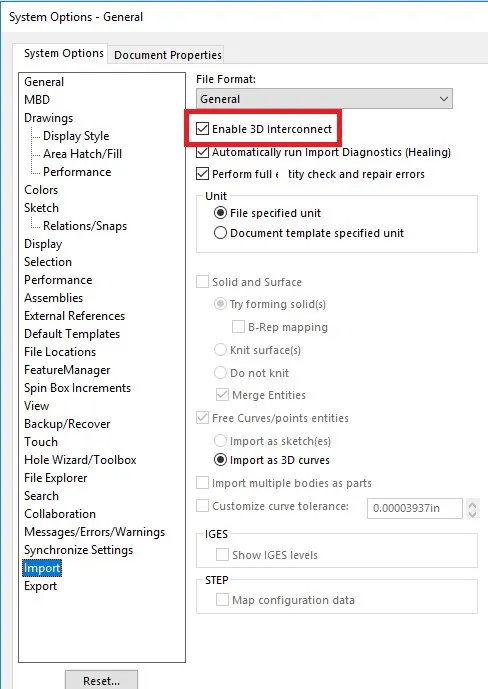Image resolution: width=488 pixels, height=689 pixels.
Task: Check the Solid and Surface checkbox
Action: coord(202,282)
